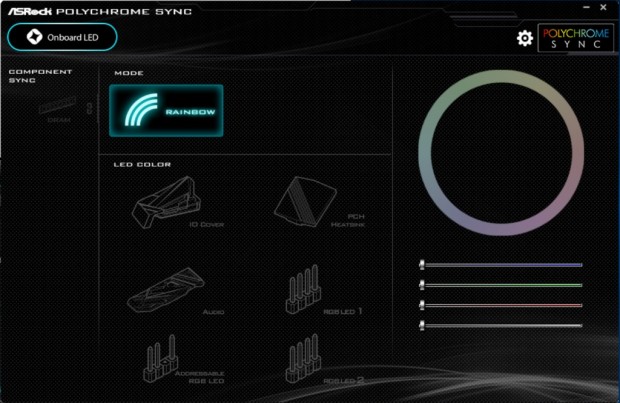This screenshot has height=403, width=620.
Task: Toggle the chain link beside DRAM
Action: pos(89,108)
